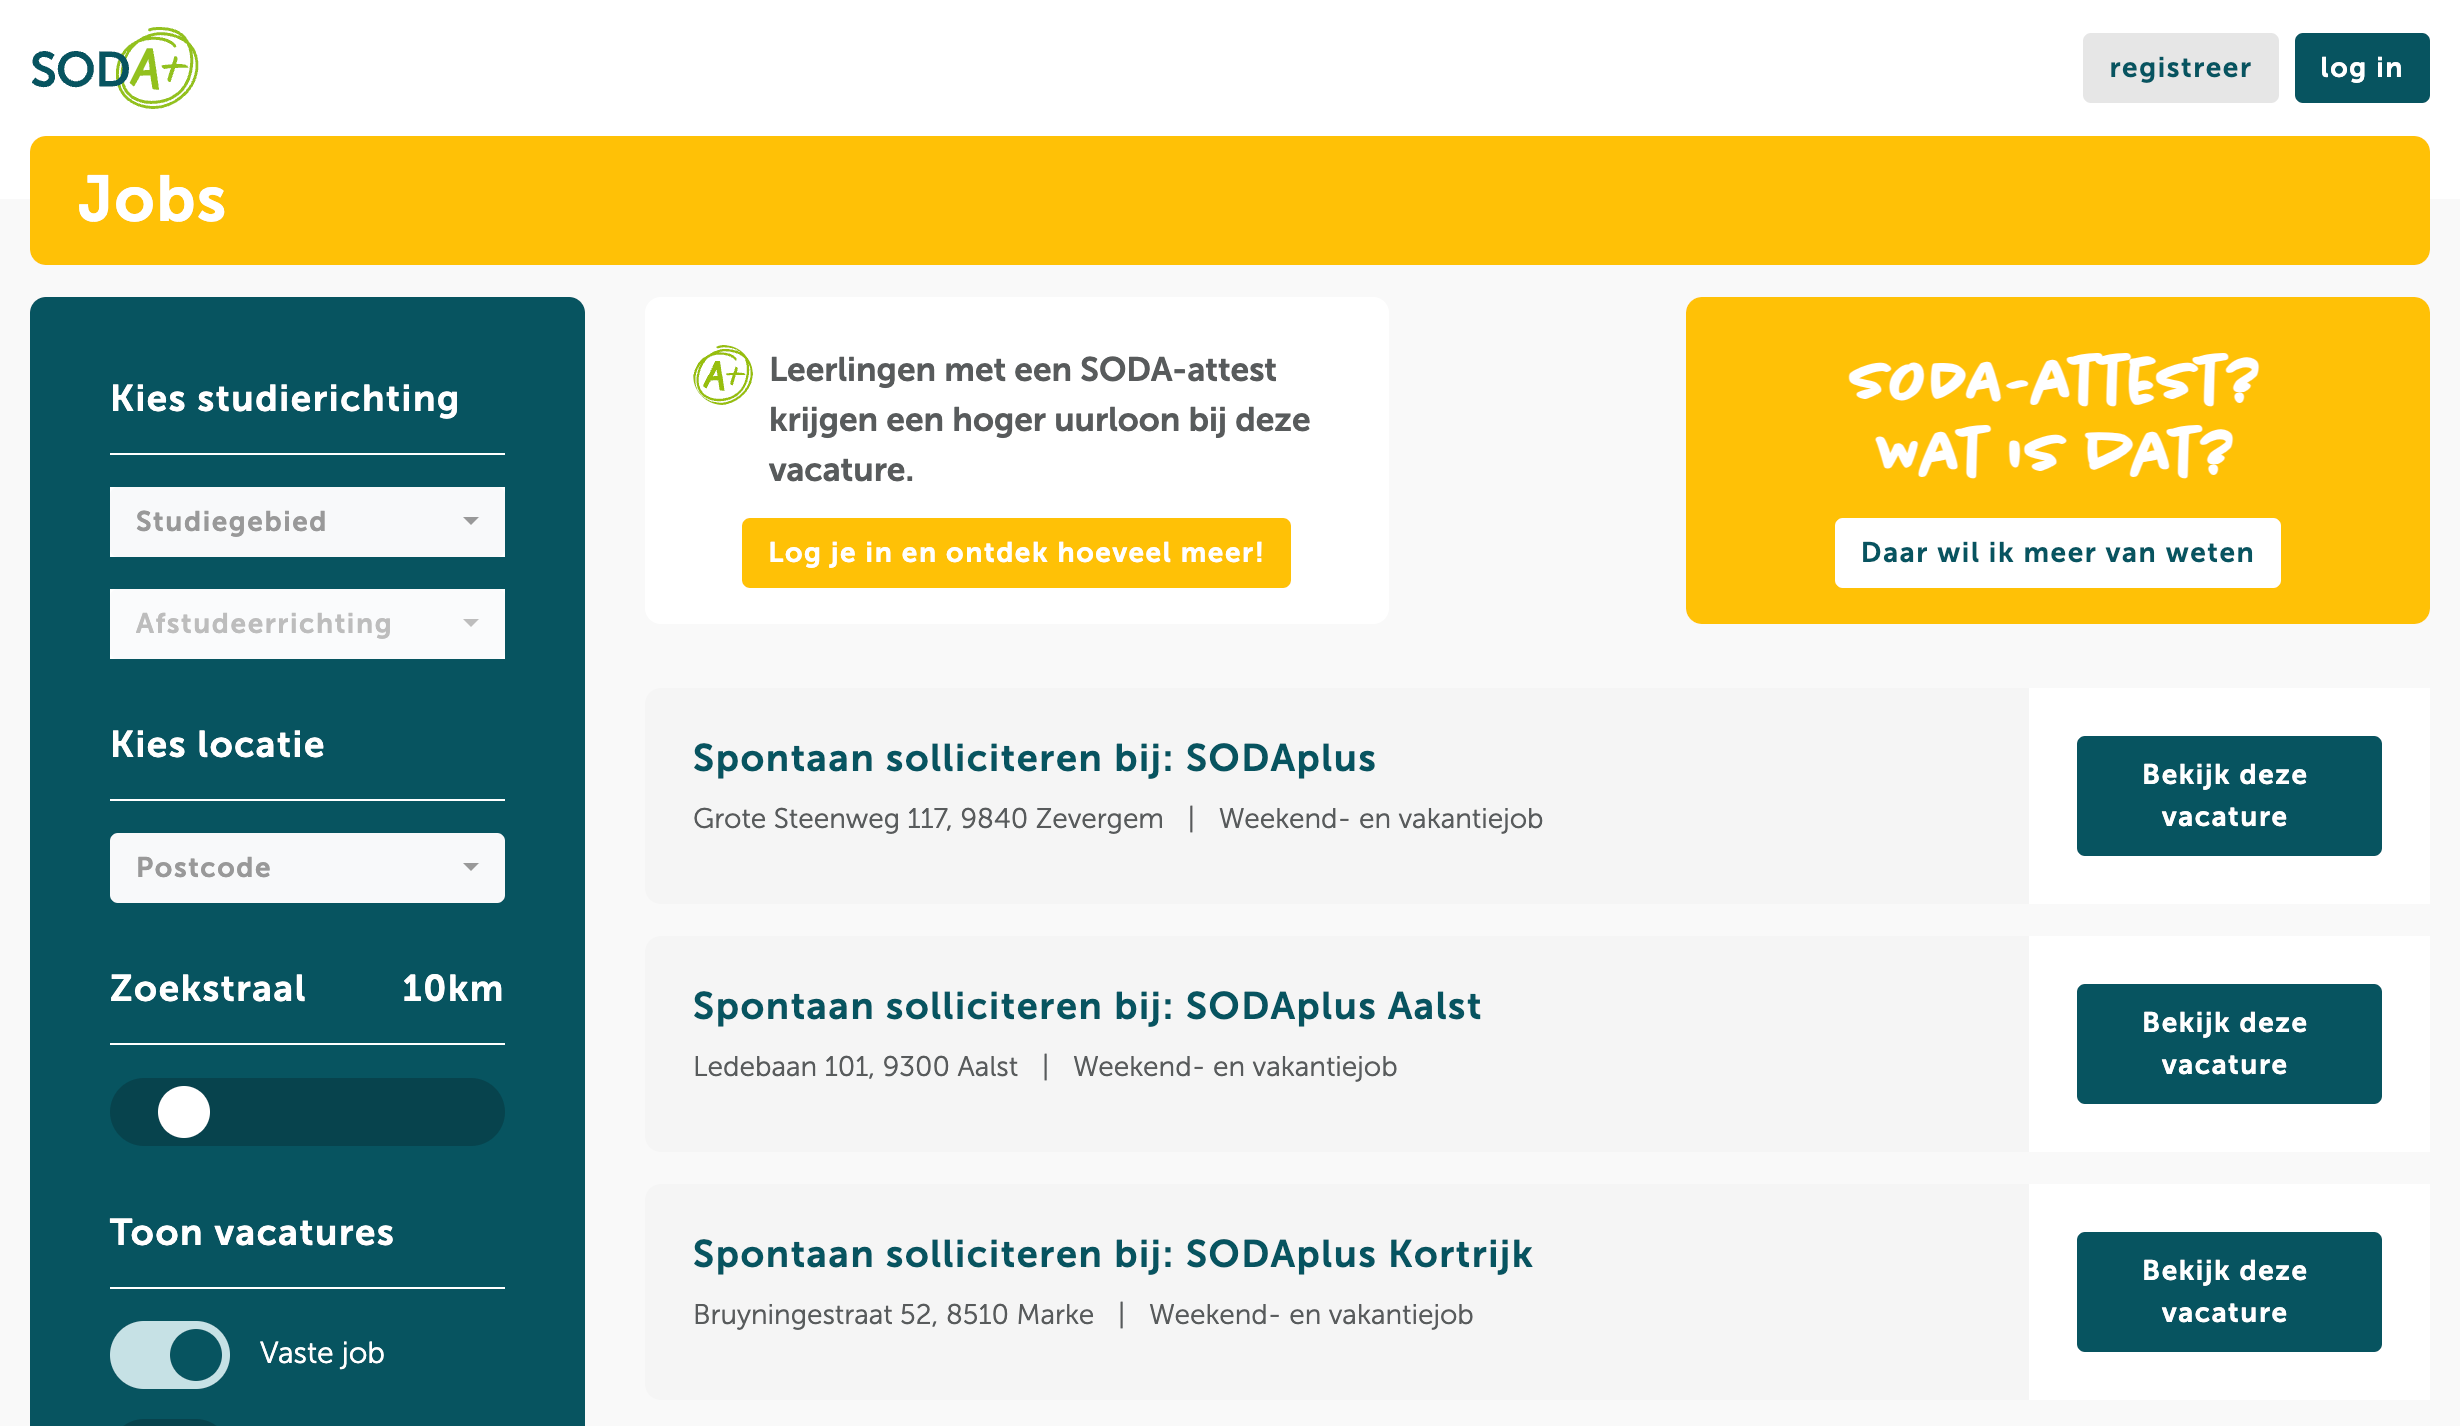Open the SODAplus Kortrijk vacancy title

tap(1112, 1254)
